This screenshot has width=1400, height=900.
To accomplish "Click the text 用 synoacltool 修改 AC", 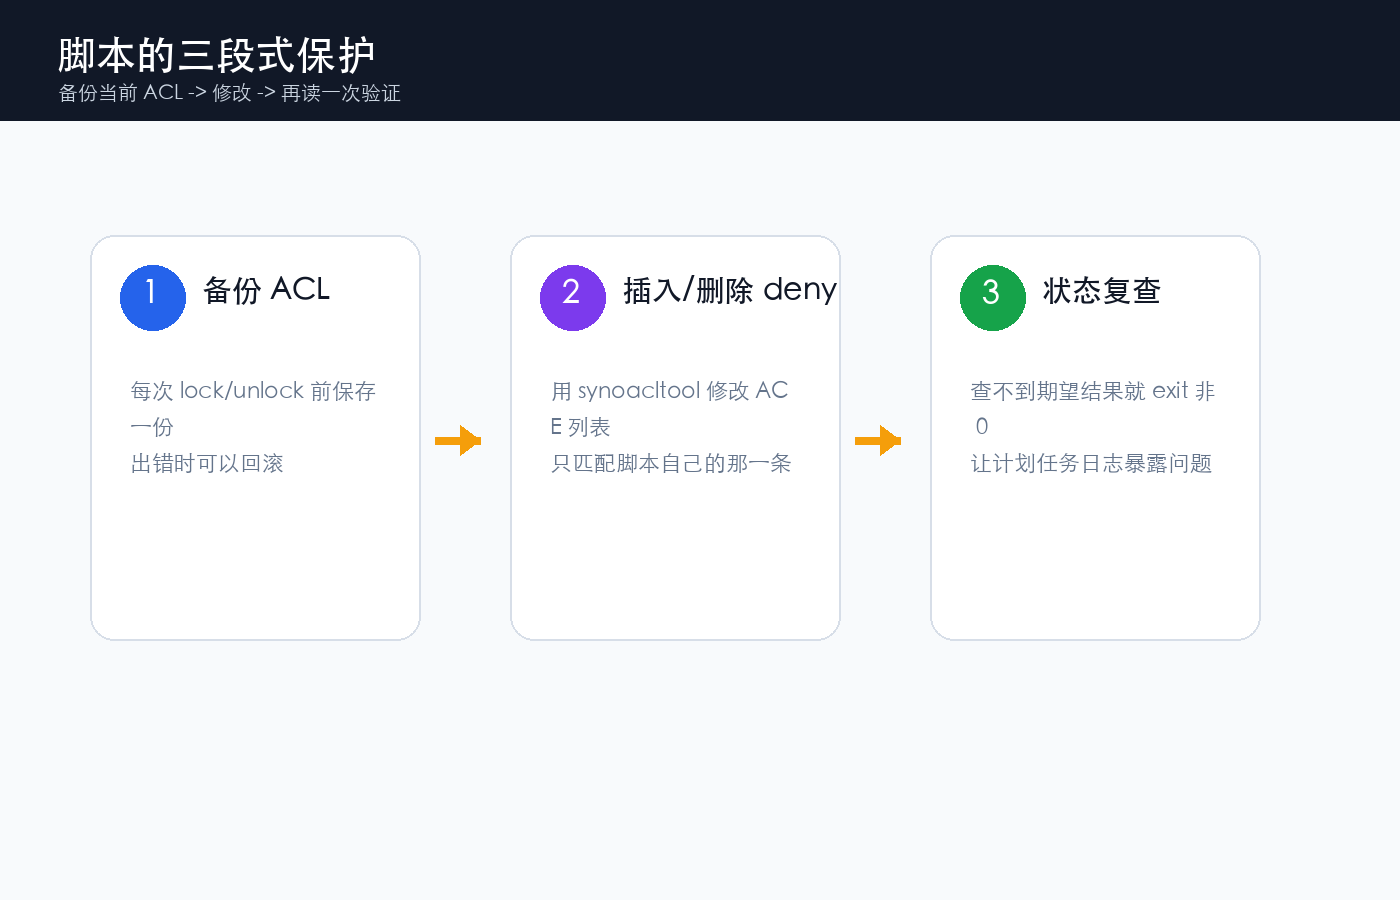I will pos(670,391).
